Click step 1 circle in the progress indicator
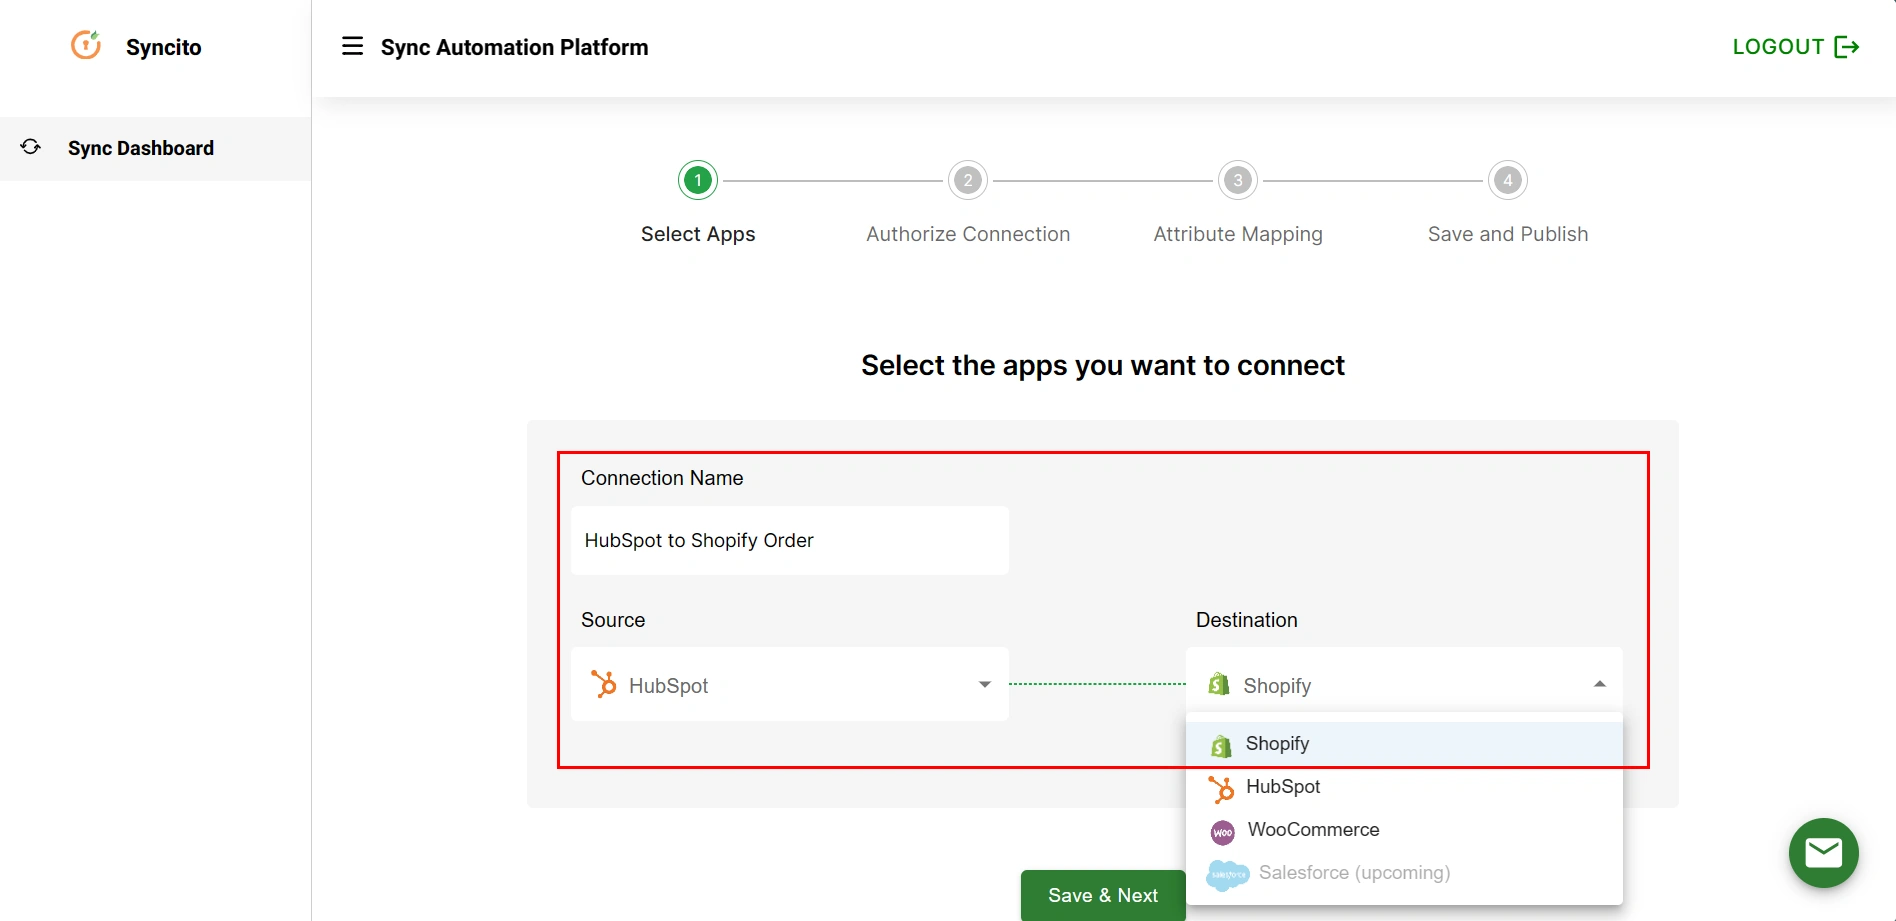 click(x=697, y=180)
